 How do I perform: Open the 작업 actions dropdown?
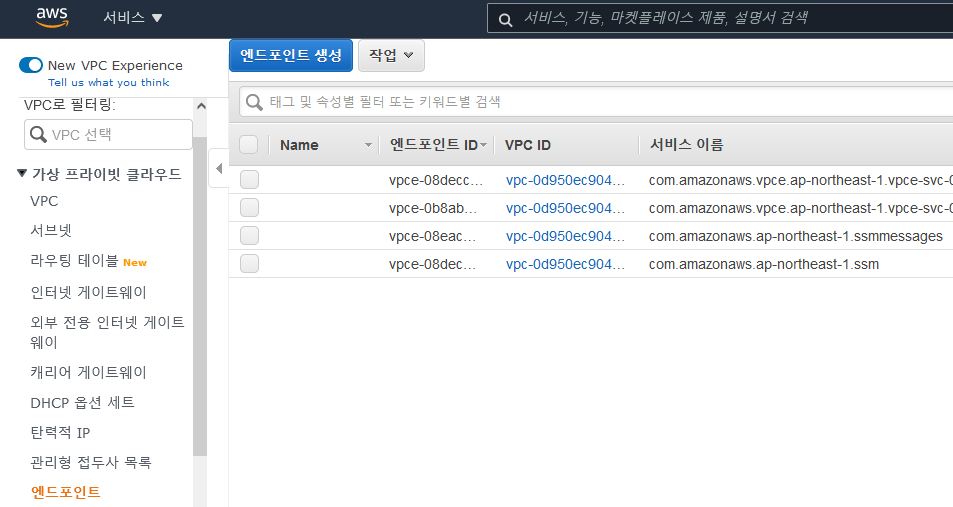391,56
